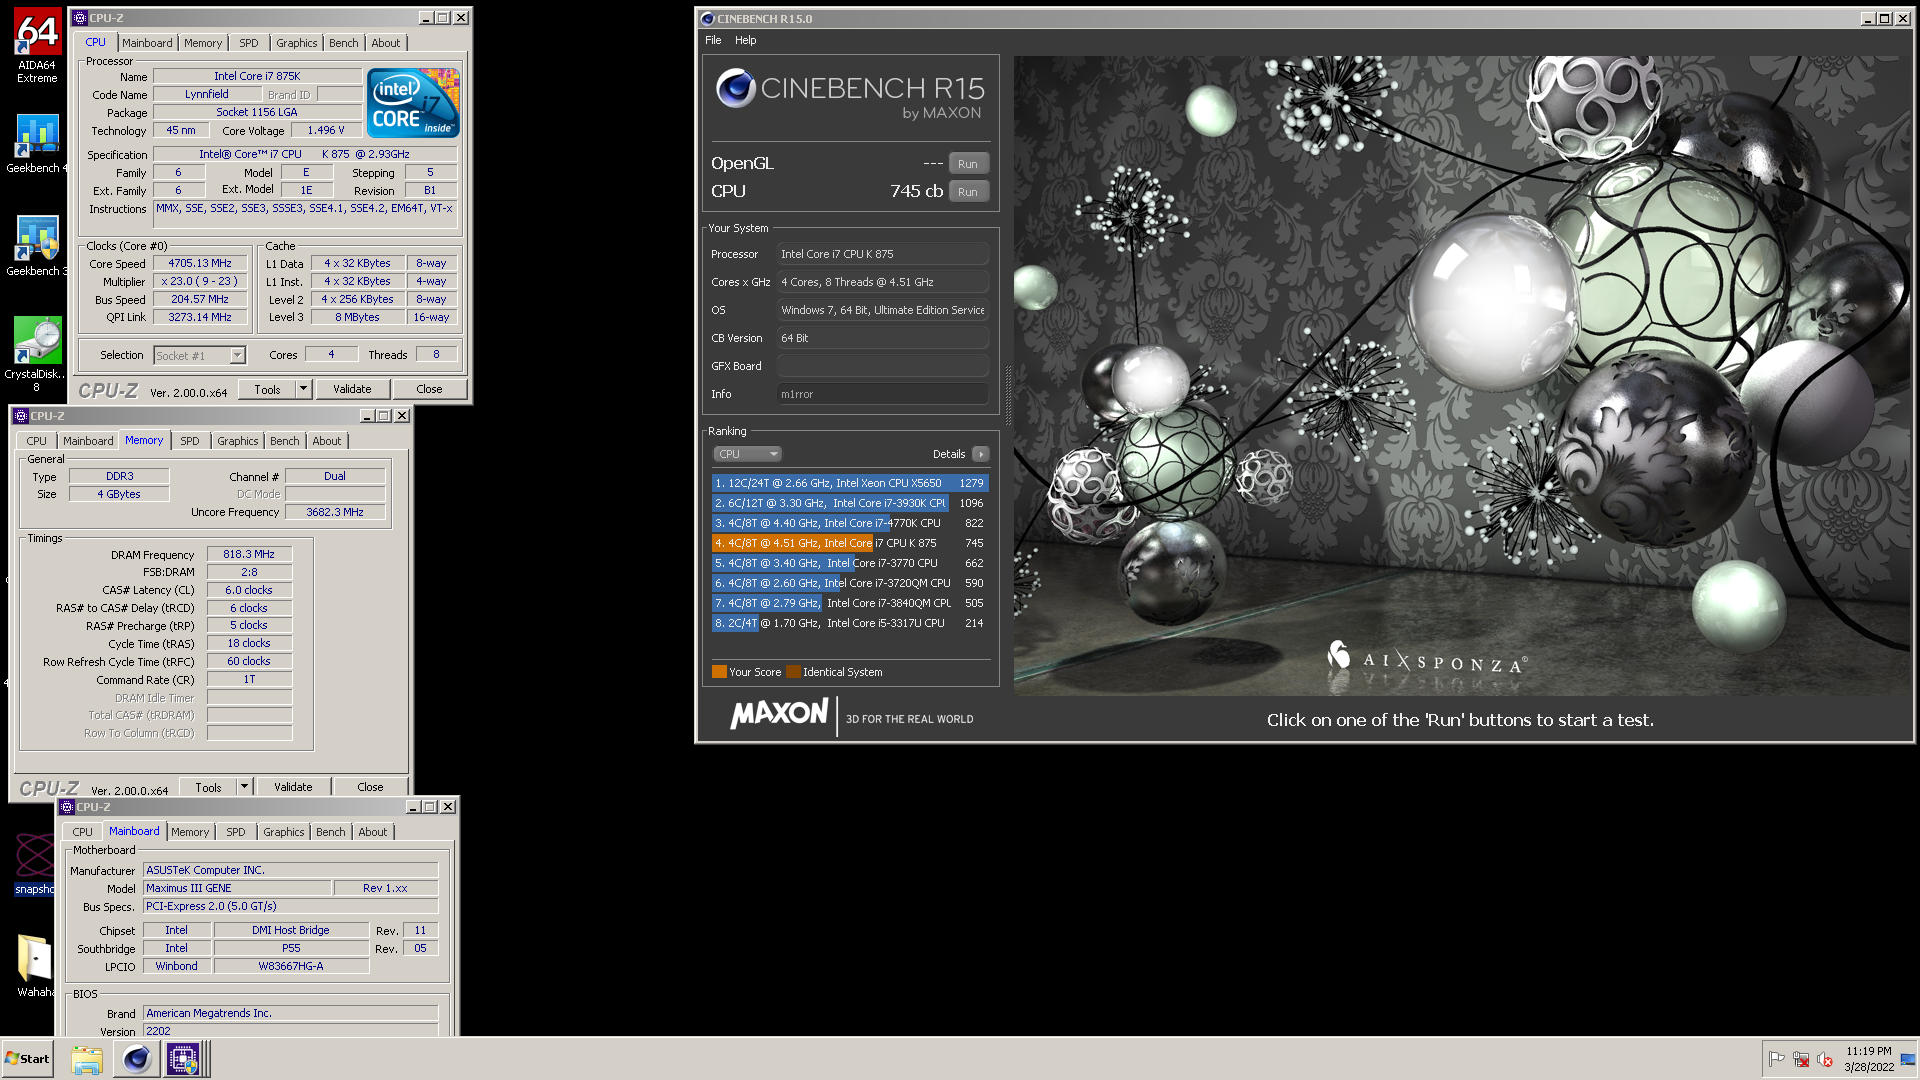
Task: Click top CPU-Z window title icon
Action: coord(80,18)
